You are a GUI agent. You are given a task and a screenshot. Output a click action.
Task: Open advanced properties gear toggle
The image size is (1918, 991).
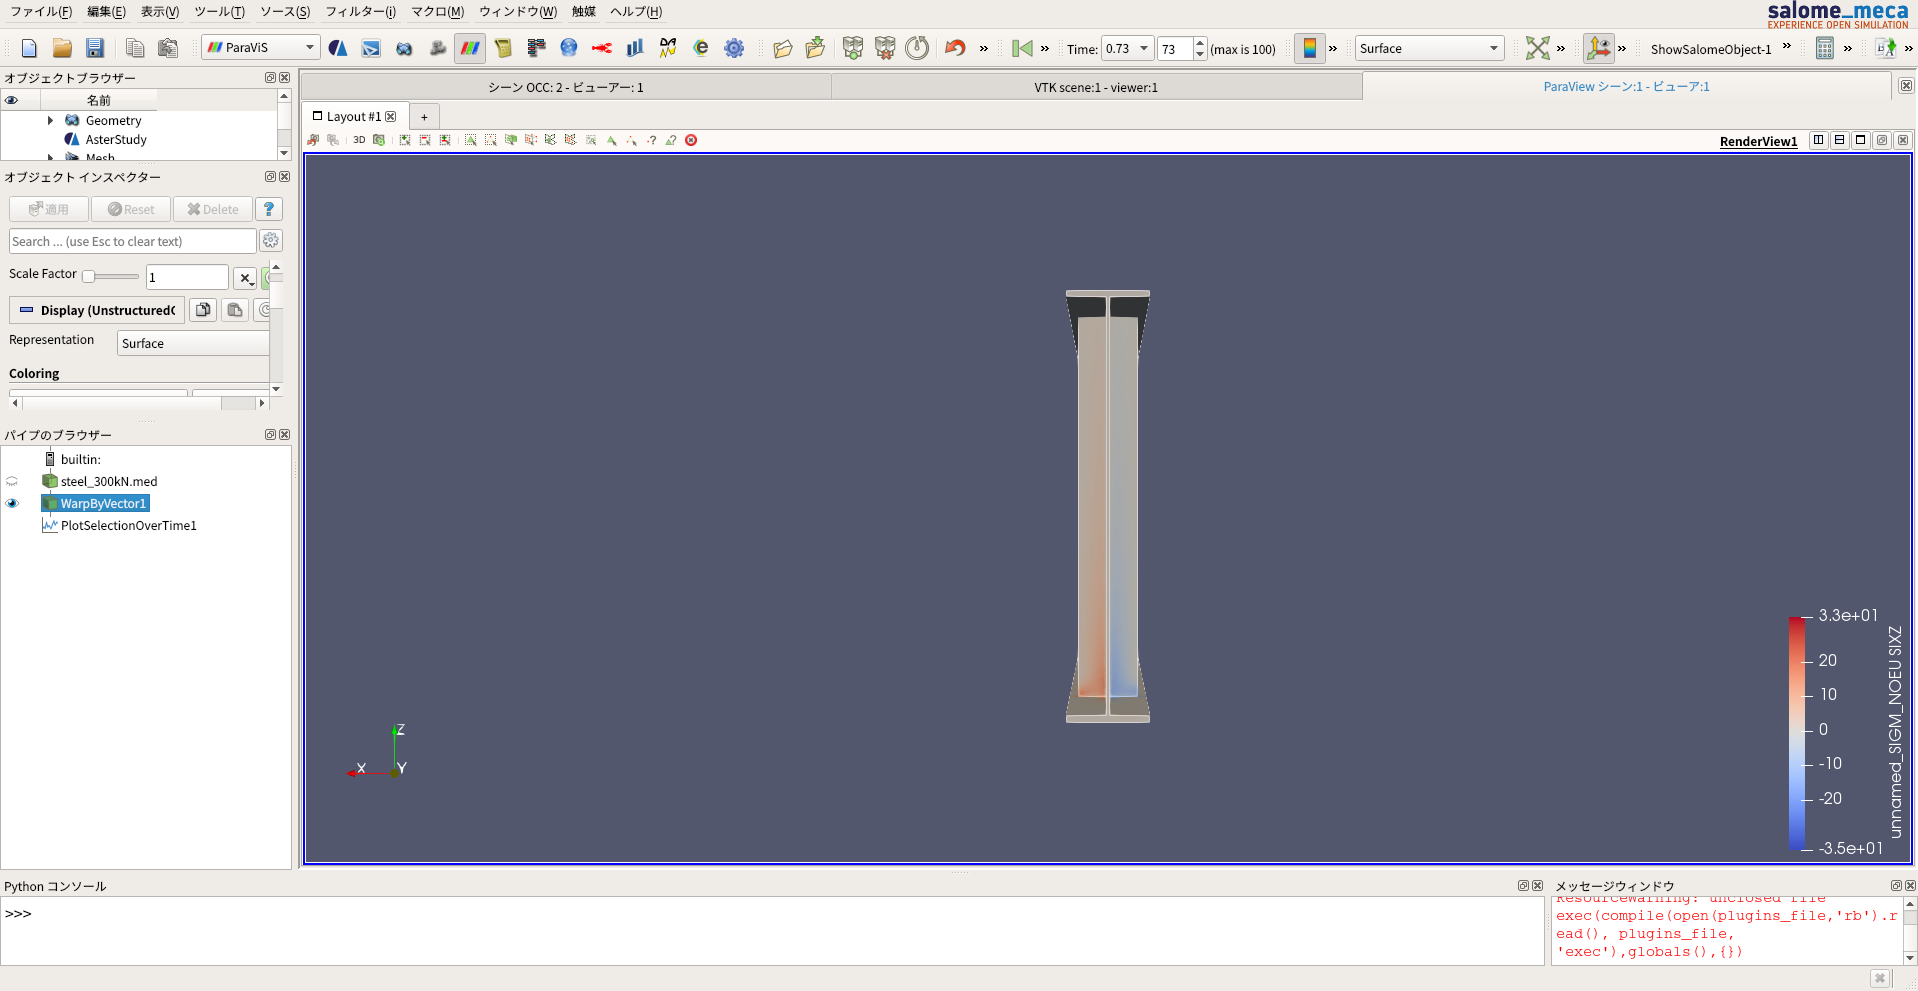270,241
